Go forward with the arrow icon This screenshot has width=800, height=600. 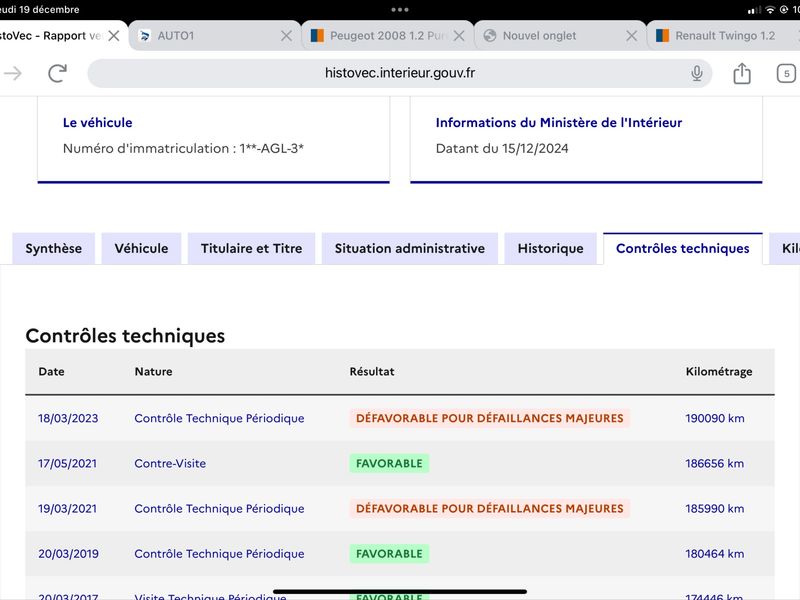[x=13, y=73]
